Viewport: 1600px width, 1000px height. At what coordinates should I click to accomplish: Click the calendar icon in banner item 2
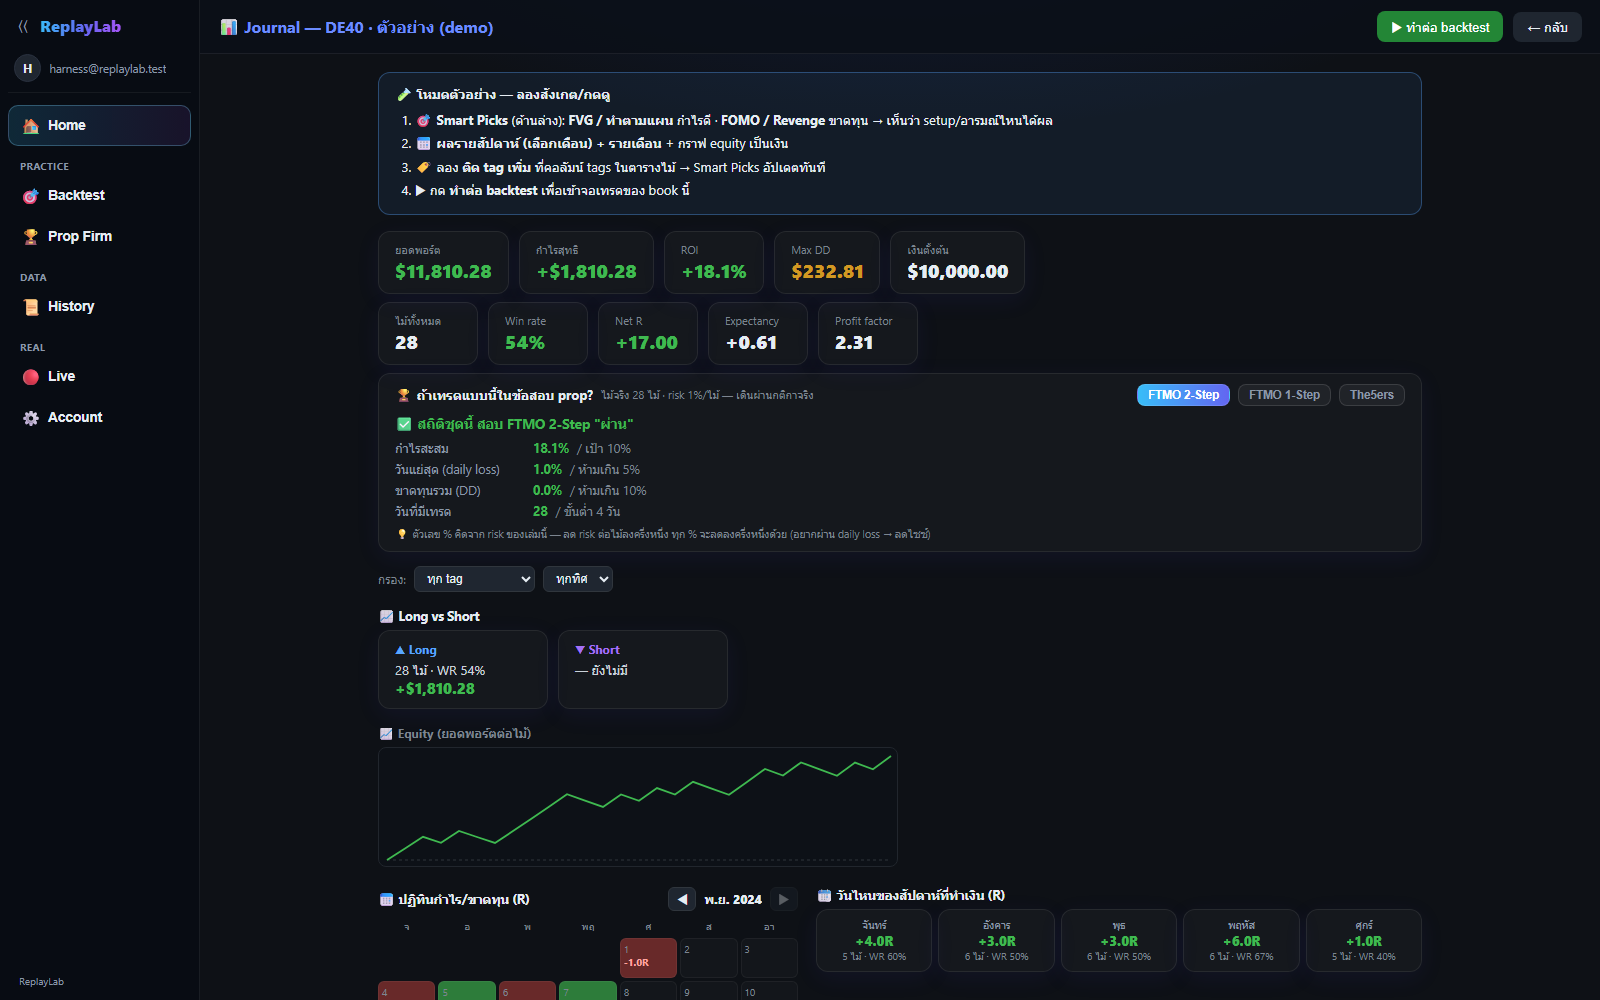[x=423, y=144]
